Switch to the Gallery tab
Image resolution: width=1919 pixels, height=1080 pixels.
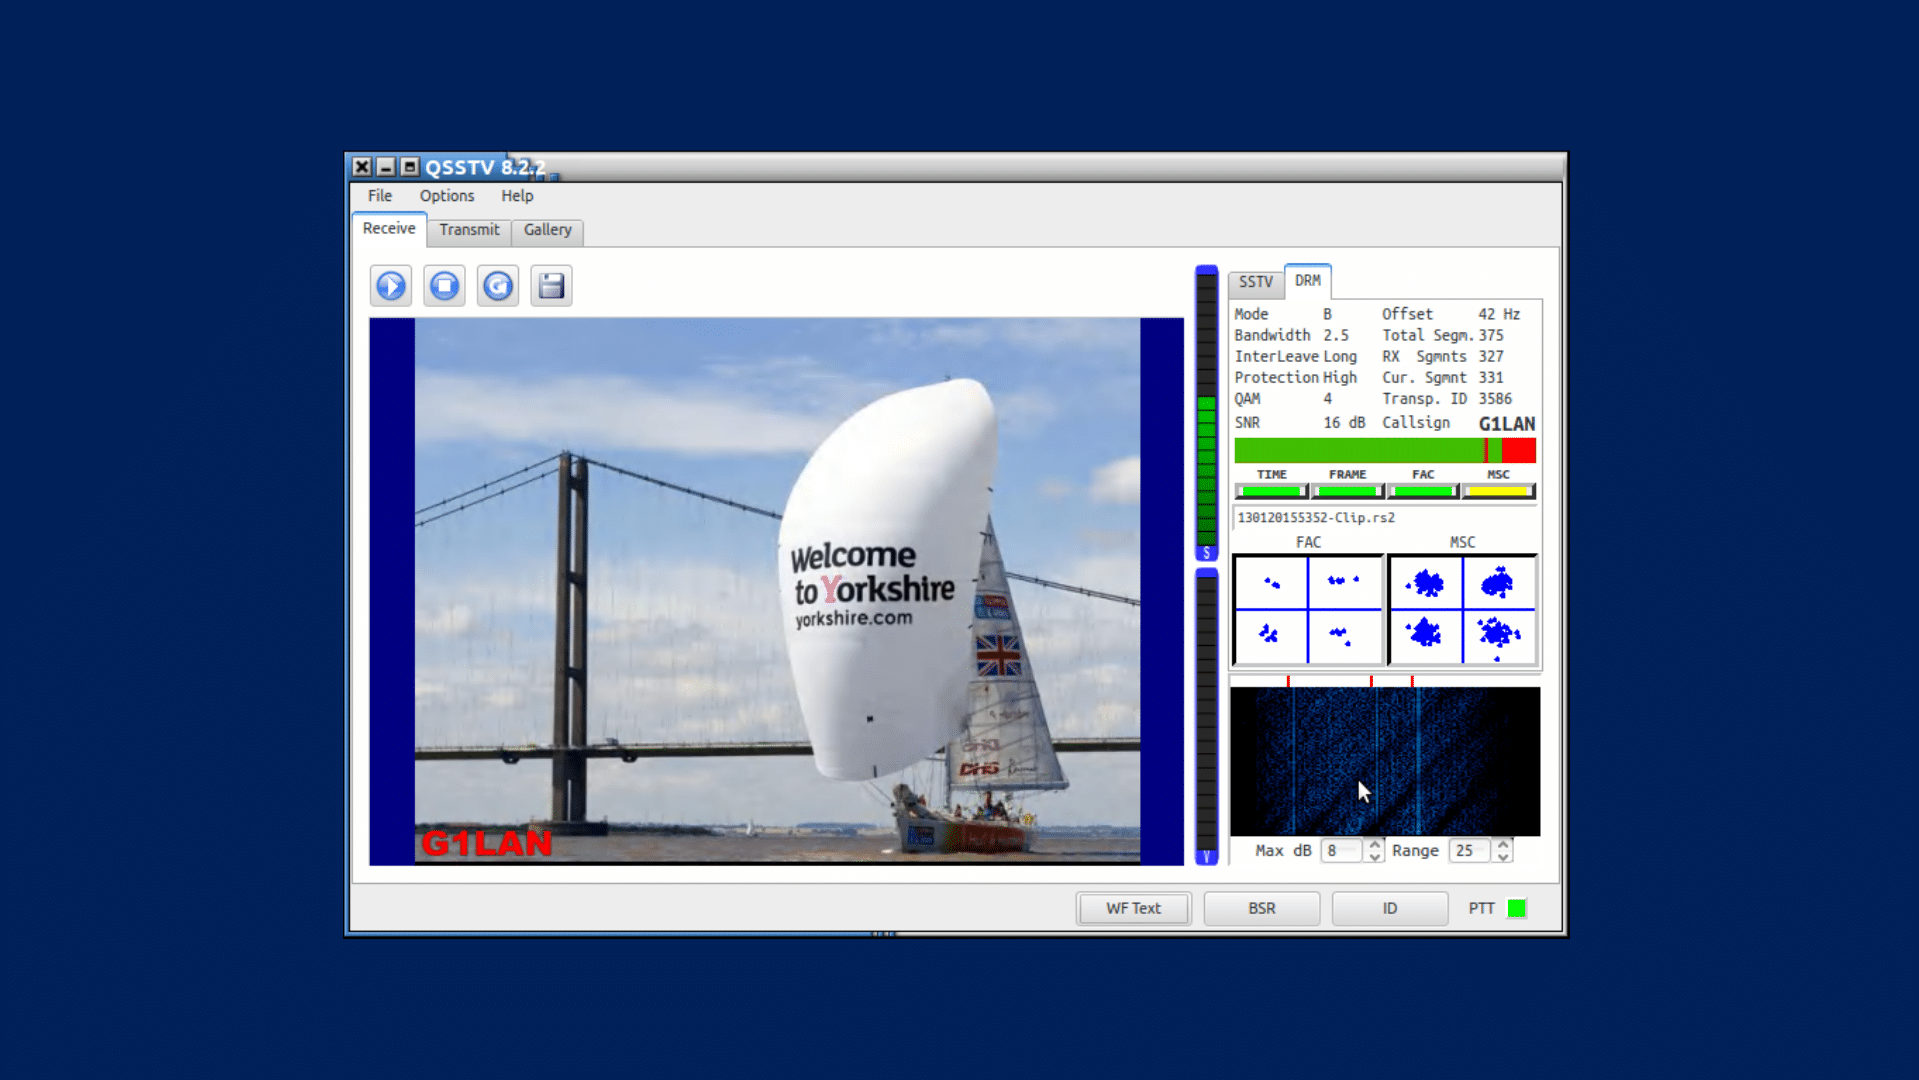[548, 230]
